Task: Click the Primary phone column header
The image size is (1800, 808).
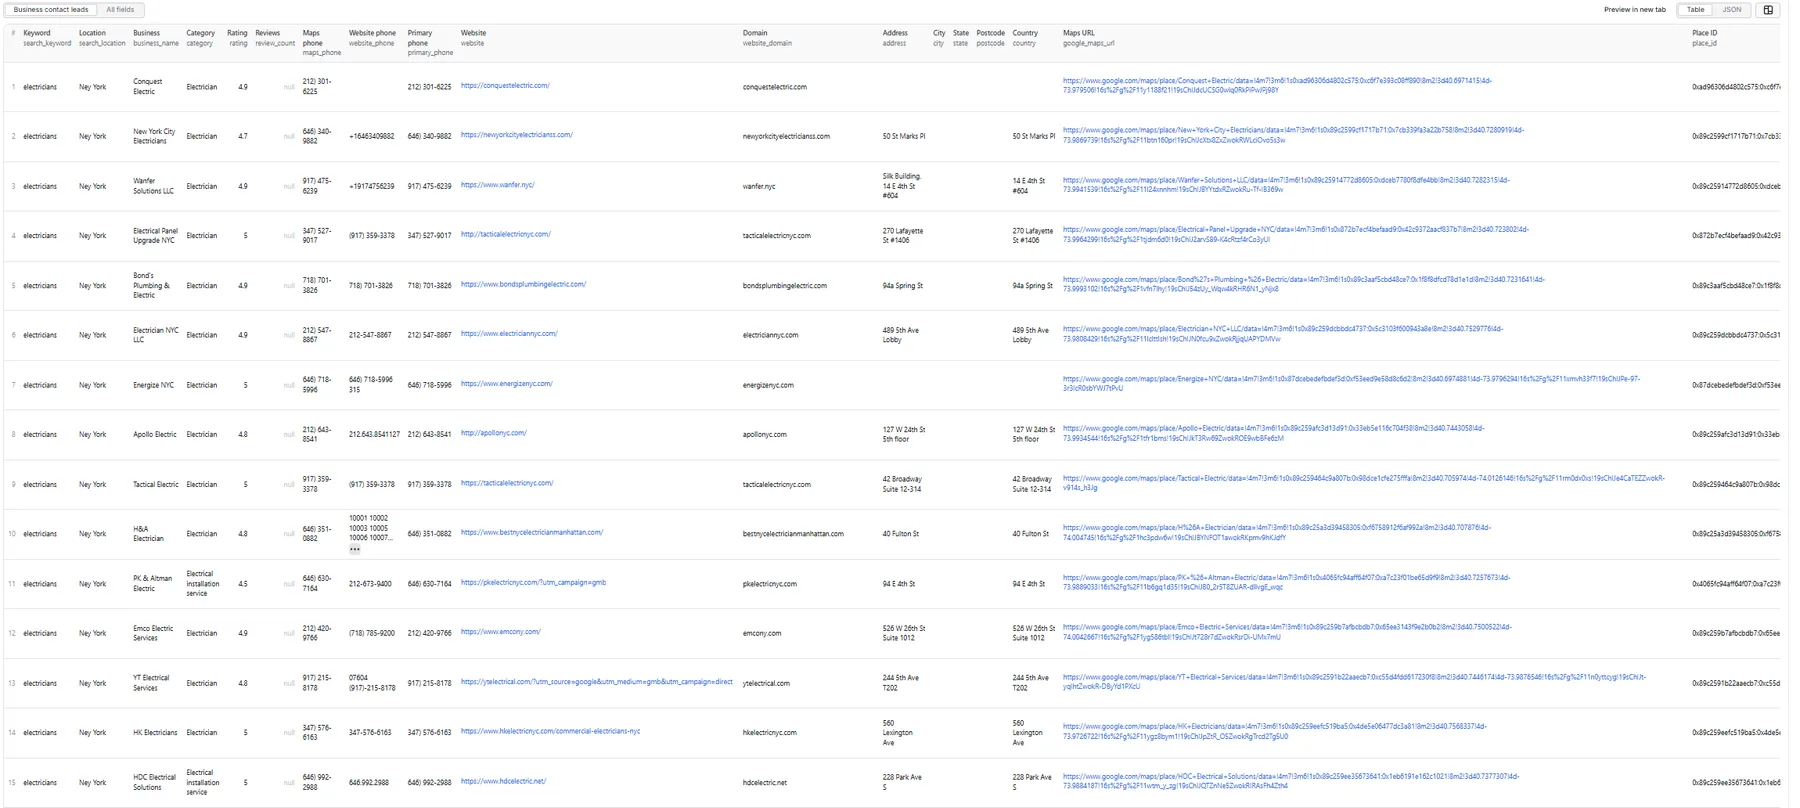Action: [x=430, y=43]
